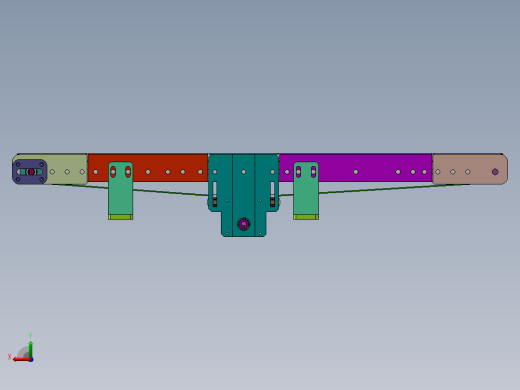Click the green Y axis of the triad
520x390 pixels.
(30, 350)
